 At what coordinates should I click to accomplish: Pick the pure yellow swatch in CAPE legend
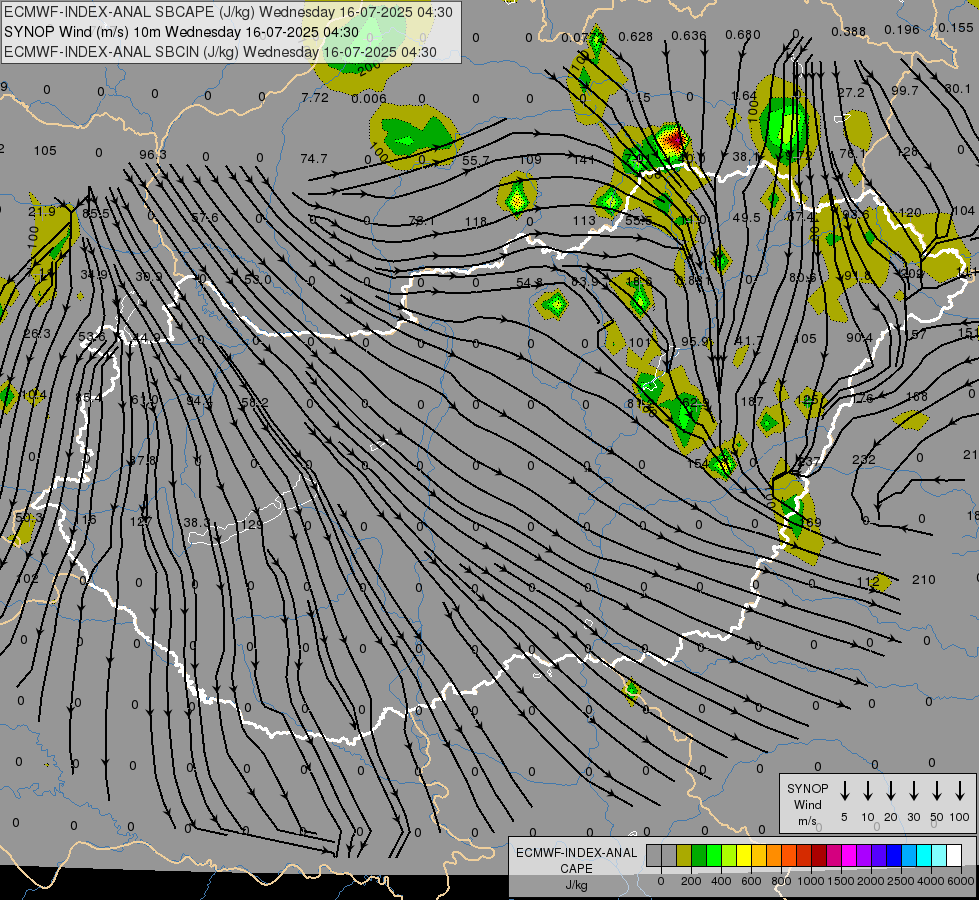pos(744,856)
